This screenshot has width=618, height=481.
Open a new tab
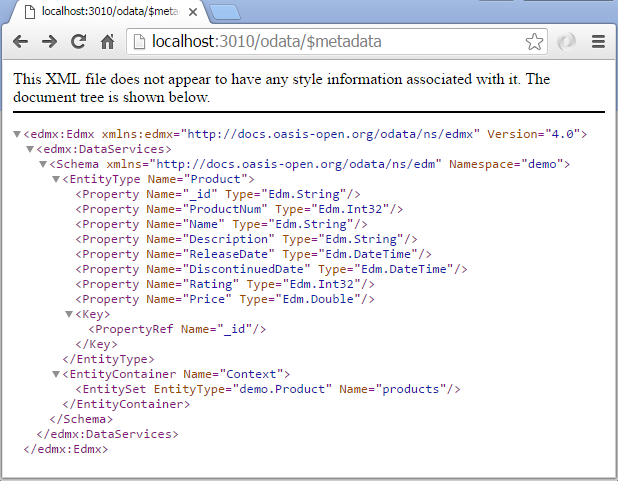225,12
